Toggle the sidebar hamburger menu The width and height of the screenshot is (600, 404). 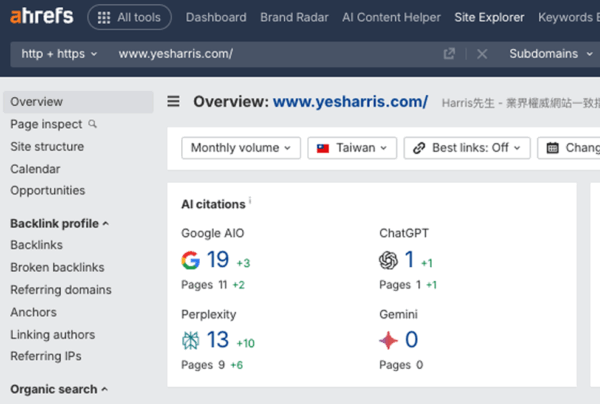click(x=173, y=101)
